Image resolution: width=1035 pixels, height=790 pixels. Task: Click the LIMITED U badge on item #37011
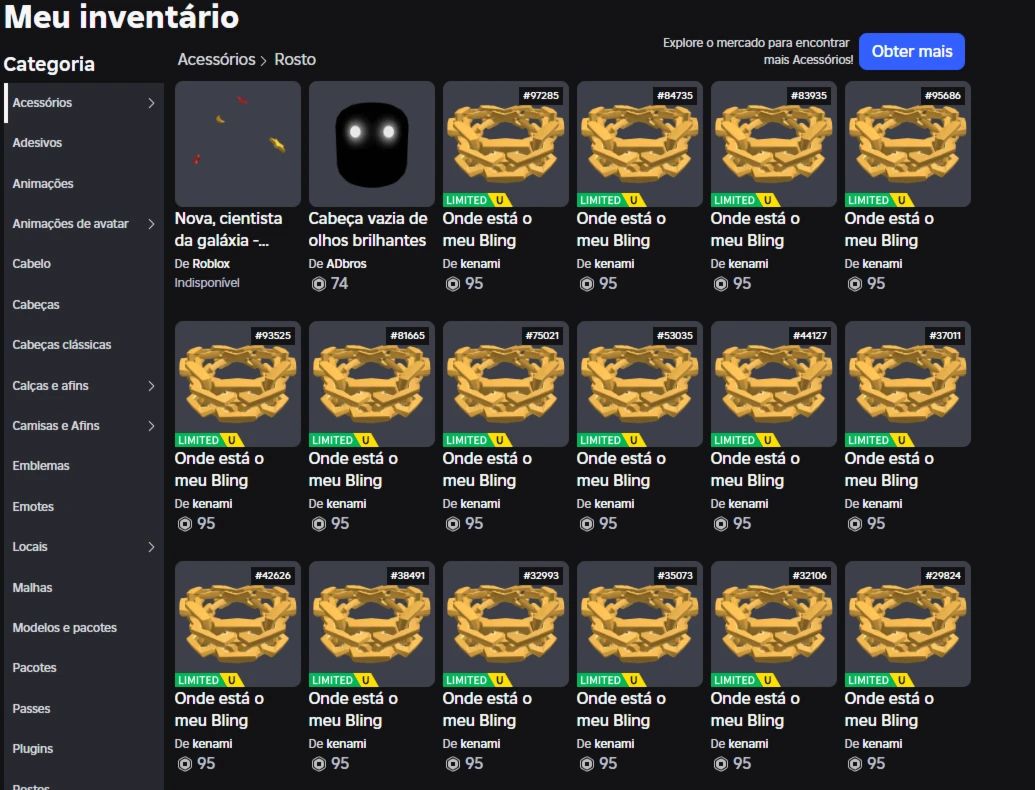click(879, 440)
